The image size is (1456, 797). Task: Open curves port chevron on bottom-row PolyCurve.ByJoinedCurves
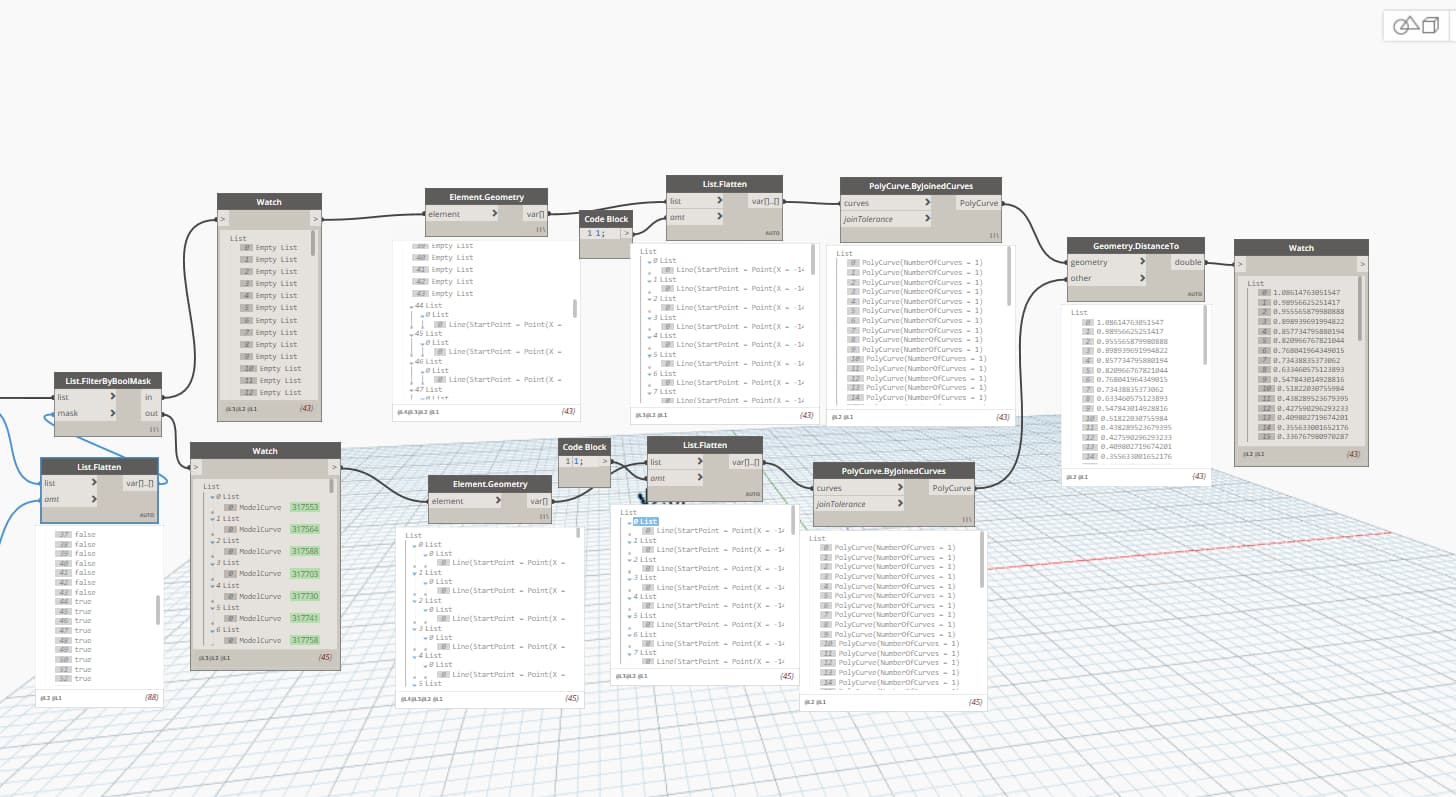coord(900,488)
